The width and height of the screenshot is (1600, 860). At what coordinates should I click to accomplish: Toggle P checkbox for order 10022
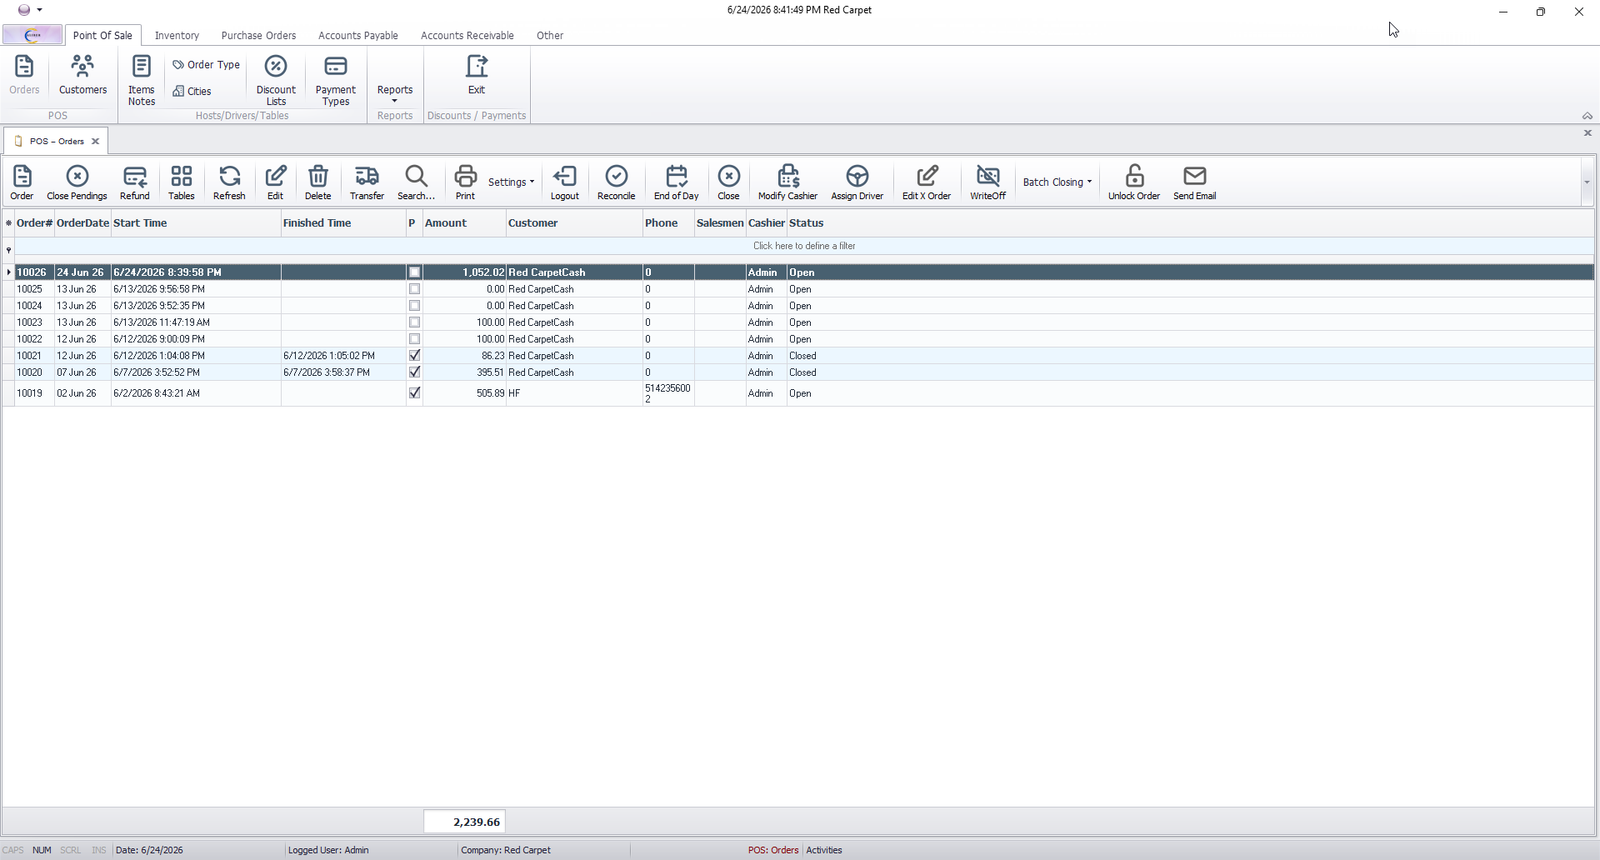[414, 339]
